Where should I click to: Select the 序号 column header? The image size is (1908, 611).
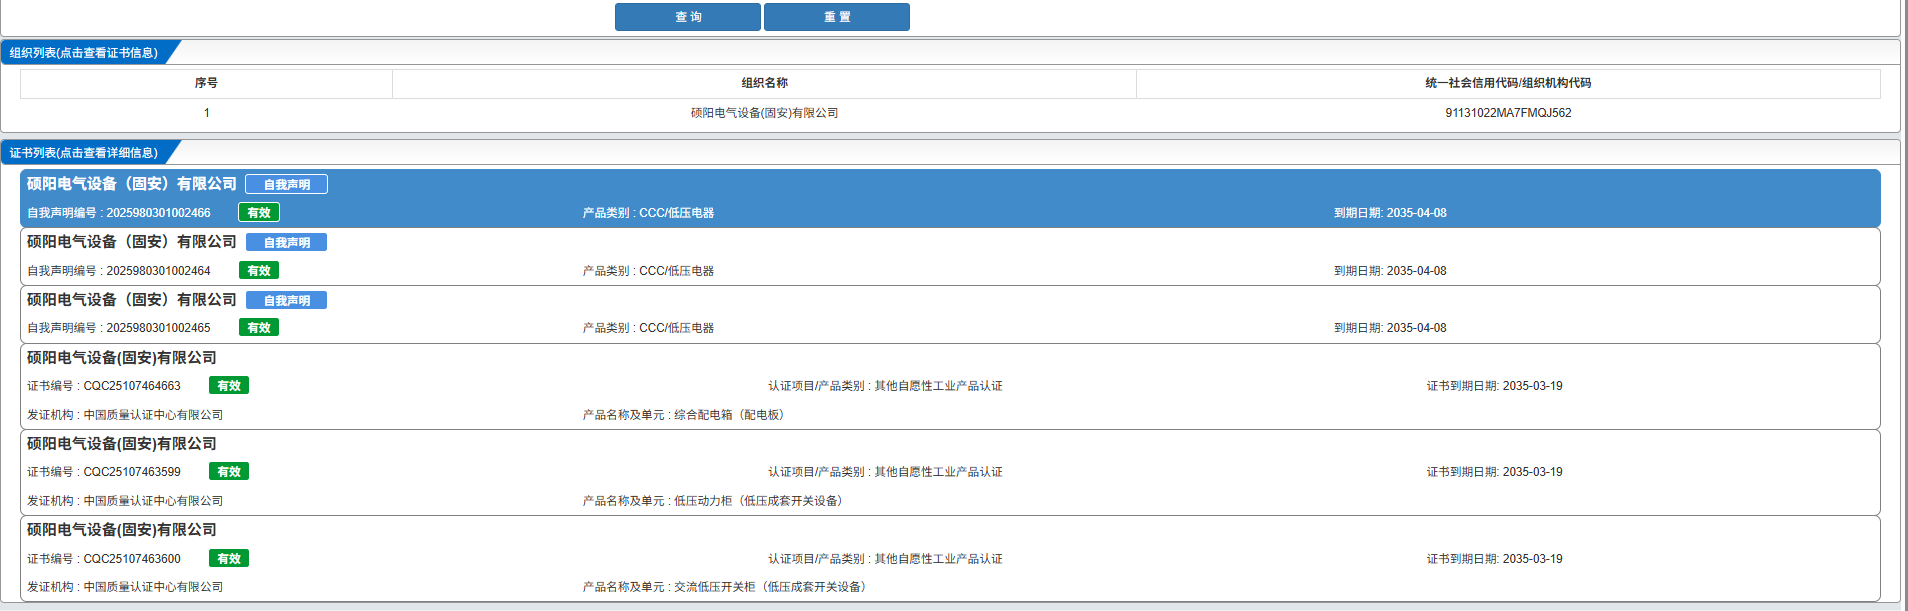click(206, 83)
